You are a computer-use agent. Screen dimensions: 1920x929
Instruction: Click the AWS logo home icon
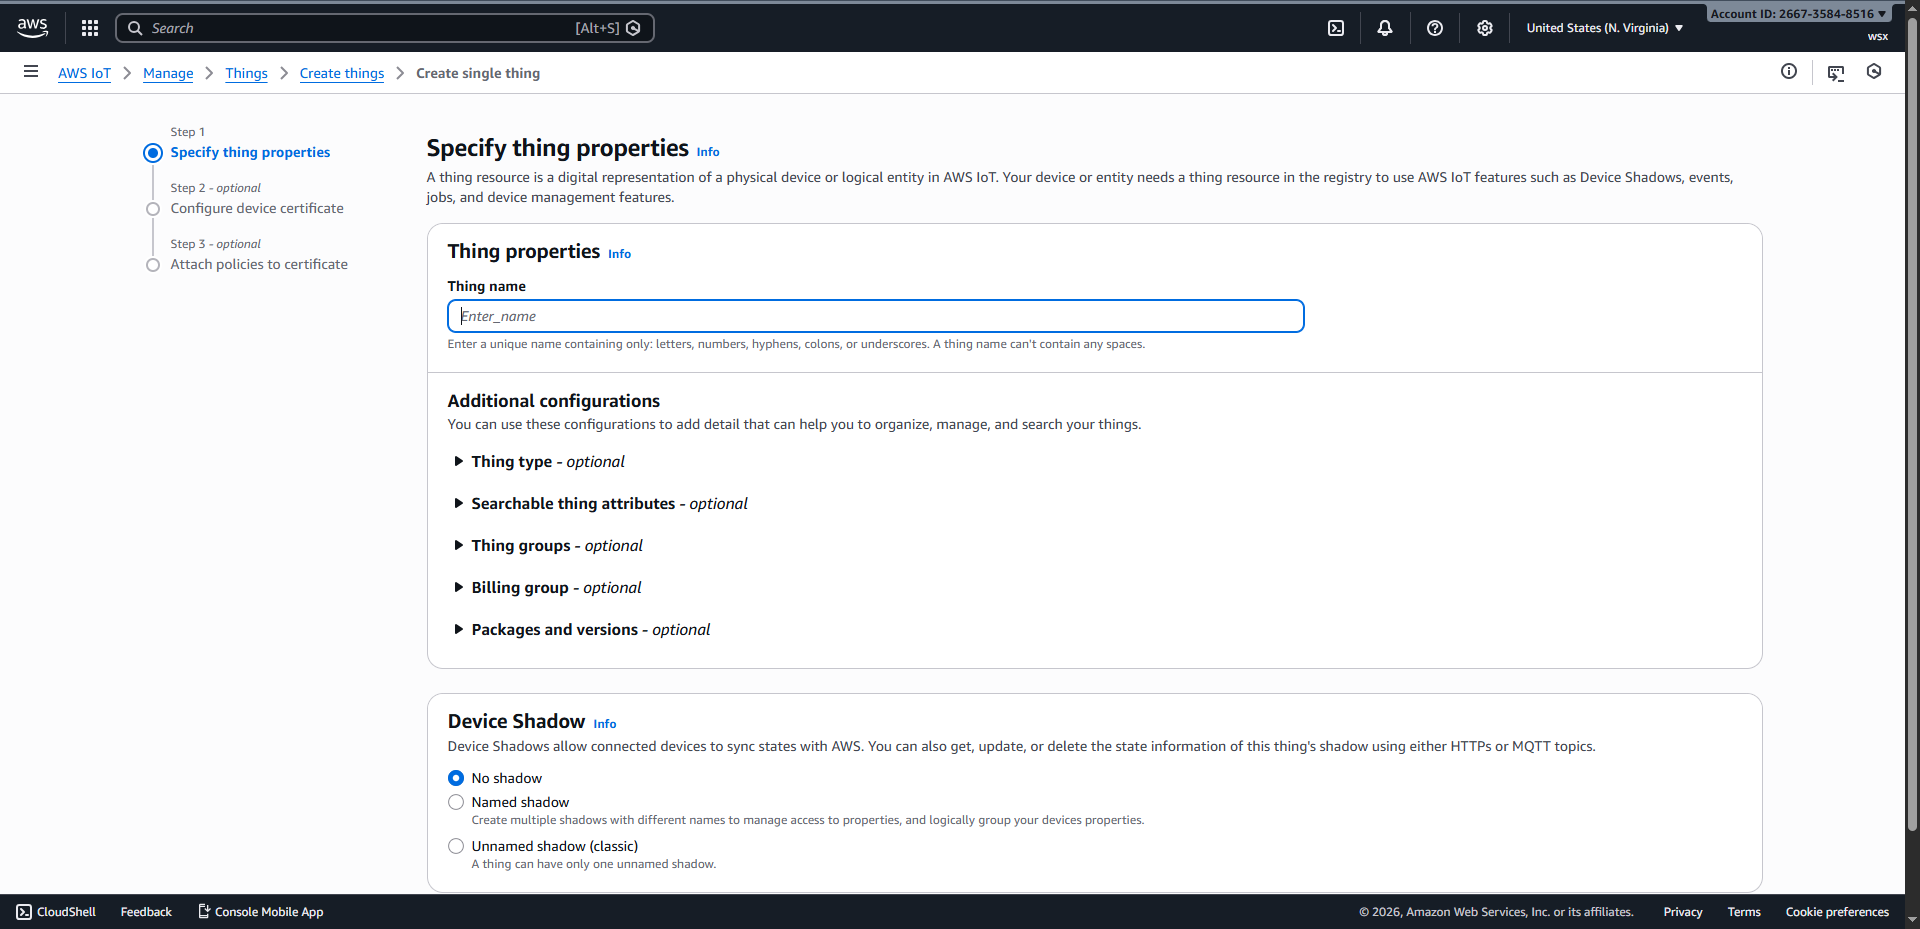32,28
